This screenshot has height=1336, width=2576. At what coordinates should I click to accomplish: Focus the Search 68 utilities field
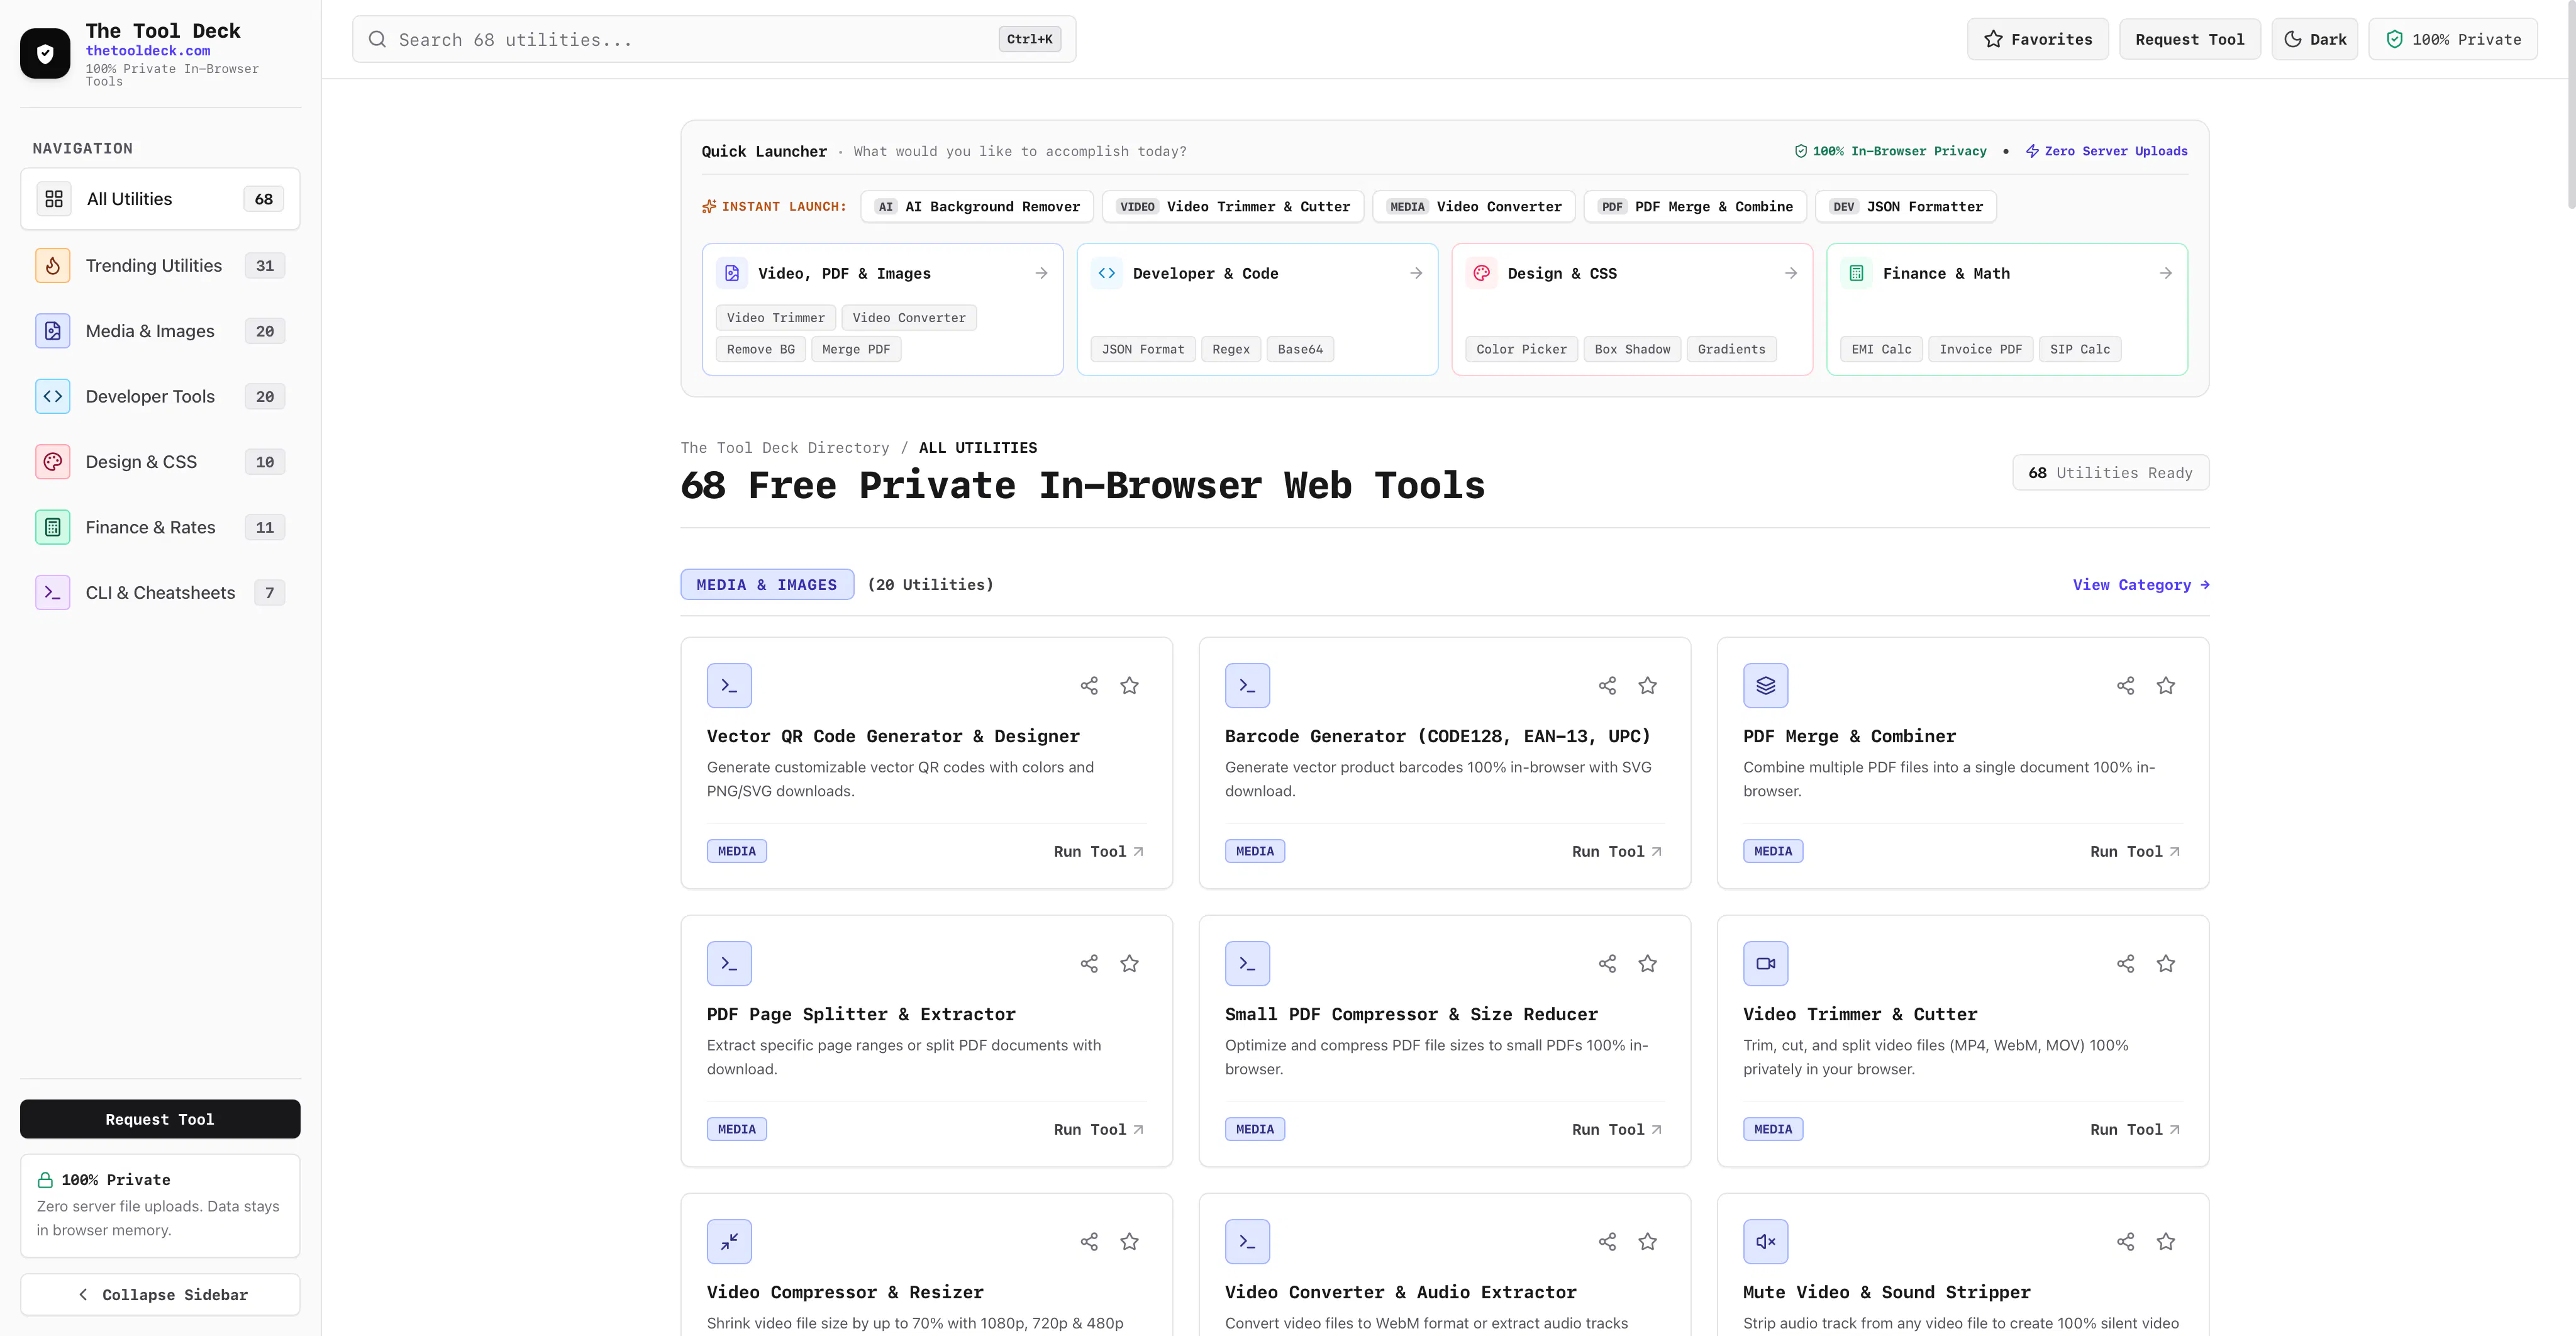[714, 39]
